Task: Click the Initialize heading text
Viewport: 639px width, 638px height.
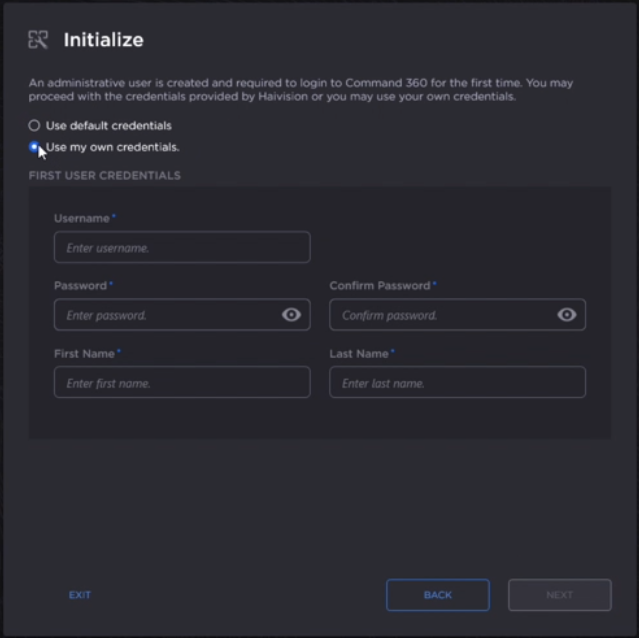Action: 104,40
